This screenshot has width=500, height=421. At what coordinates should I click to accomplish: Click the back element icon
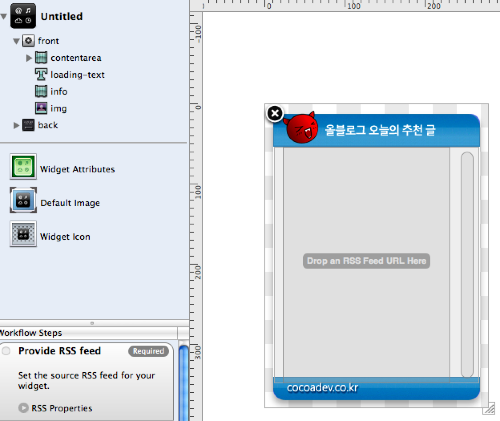pos(28,125)
